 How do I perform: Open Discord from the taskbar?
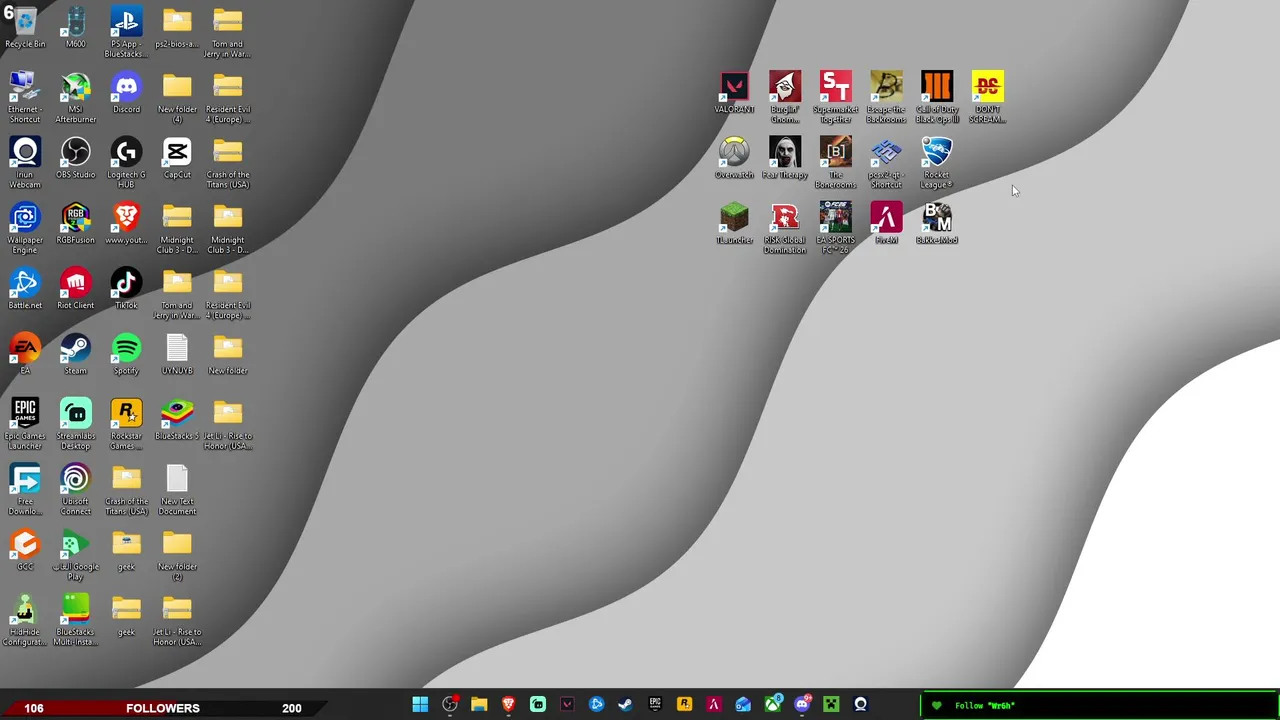tap(802, 705)
